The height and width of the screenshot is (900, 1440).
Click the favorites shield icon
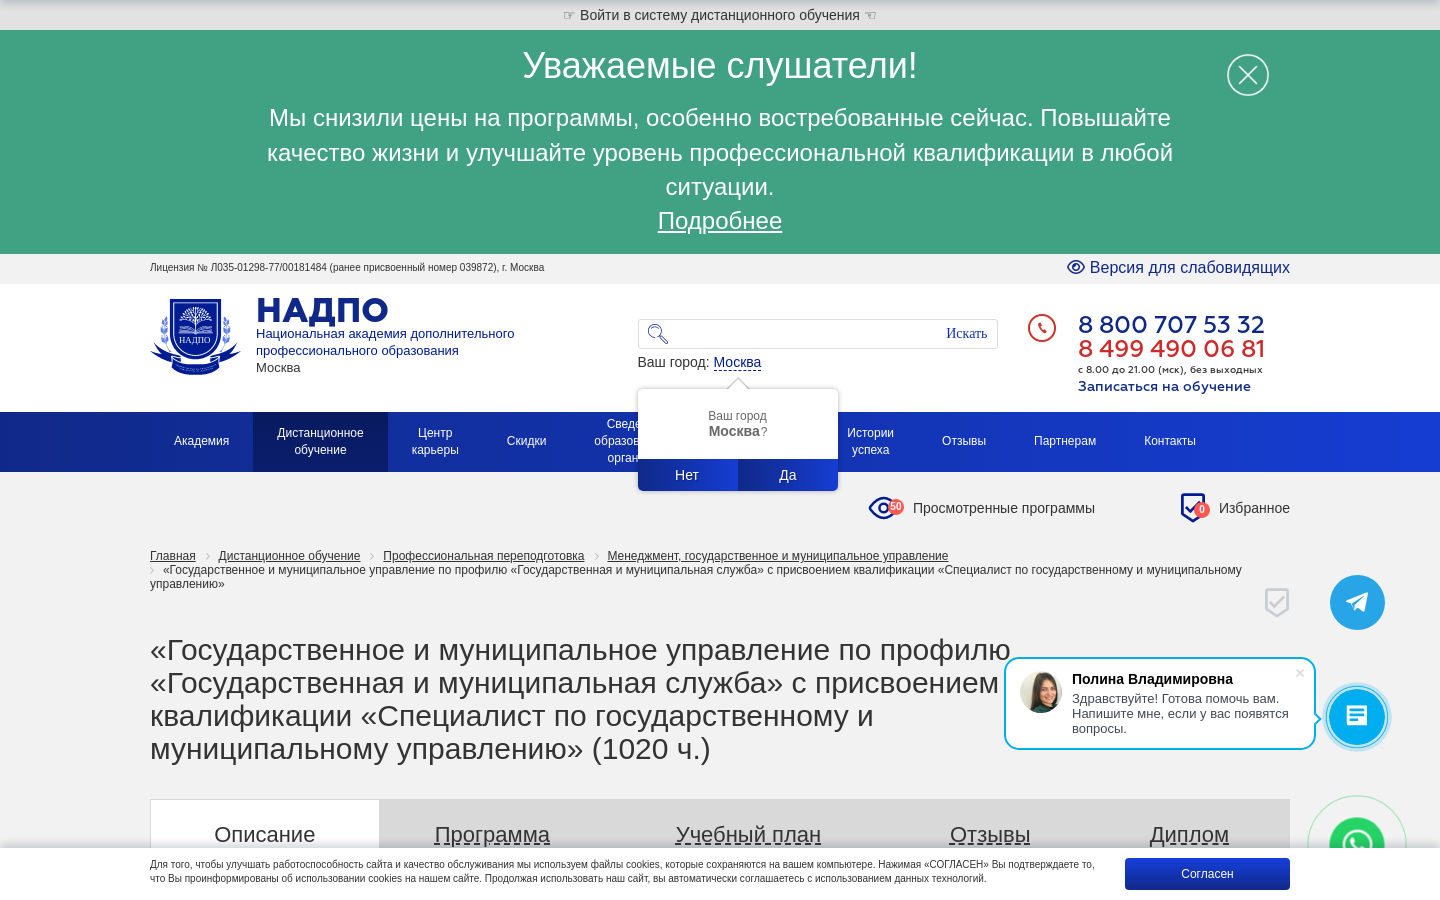pos(1194,508)
